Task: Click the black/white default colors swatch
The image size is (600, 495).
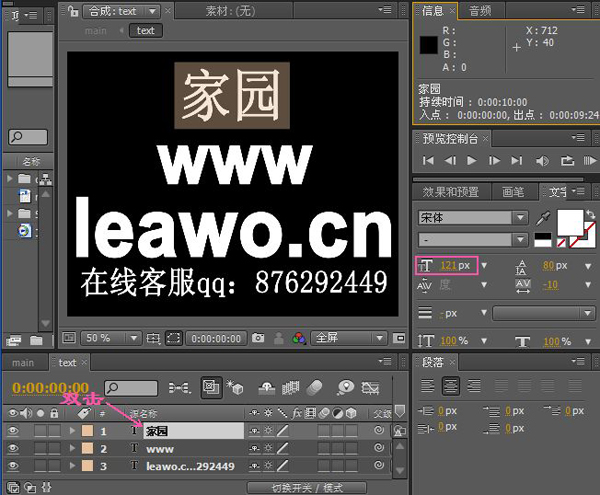Action: pyautogui.click(x=543, y=240)
